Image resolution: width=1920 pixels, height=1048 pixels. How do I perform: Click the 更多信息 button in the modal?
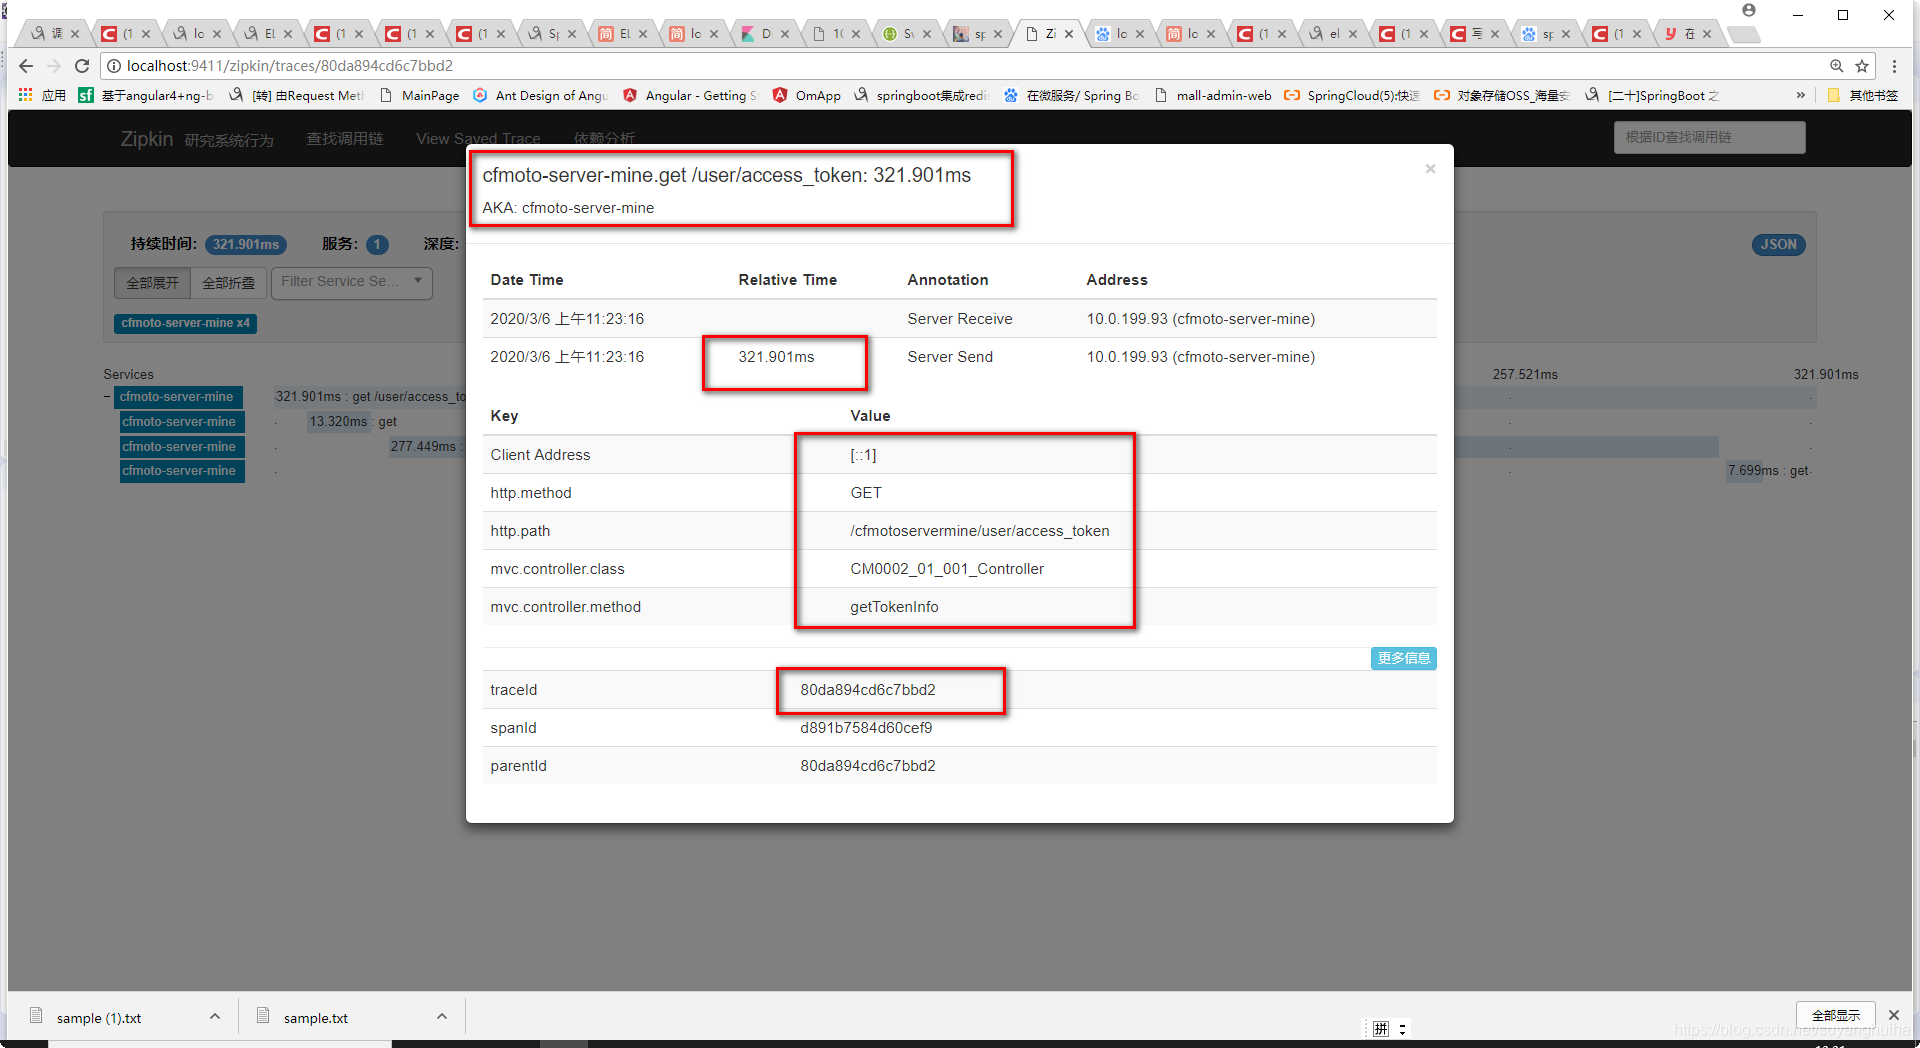point(1403,658)
